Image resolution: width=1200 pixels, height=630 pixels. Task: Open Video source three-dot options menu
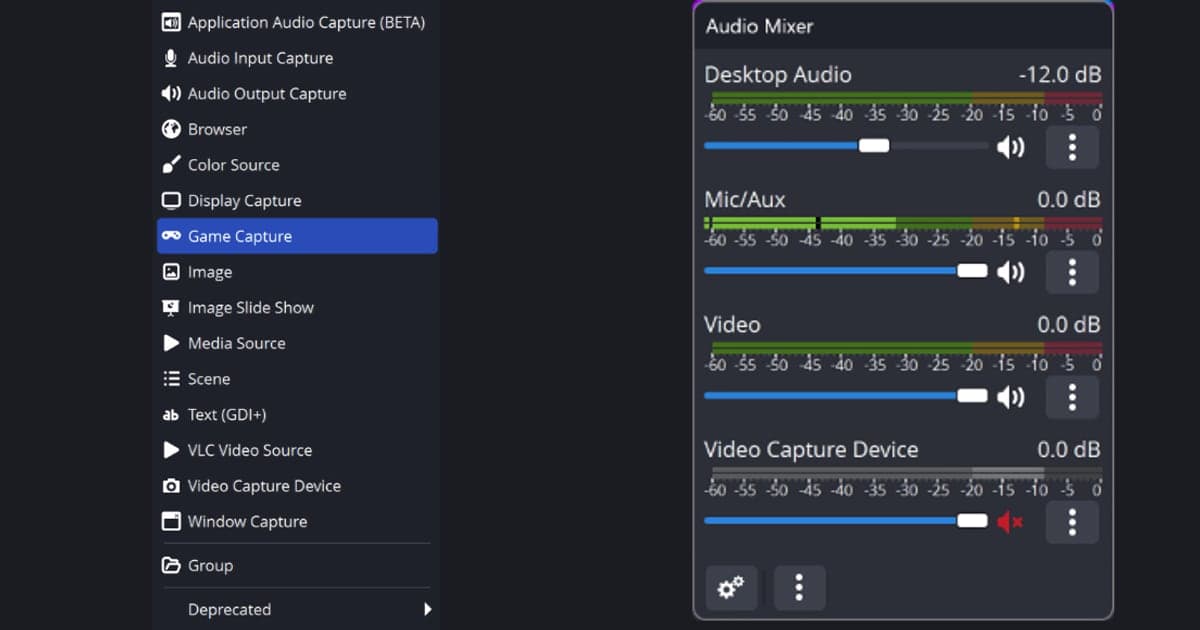tap(1072, 397)
